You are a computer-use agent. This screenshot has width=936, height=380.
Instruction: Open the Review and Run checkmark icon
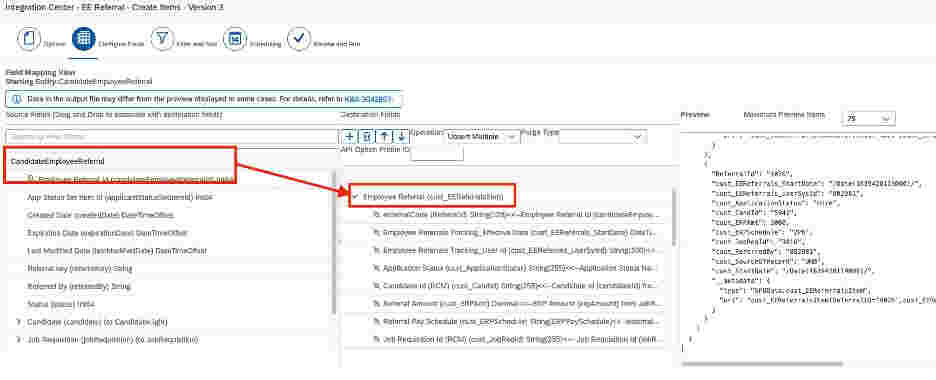[x=298, y=40]
